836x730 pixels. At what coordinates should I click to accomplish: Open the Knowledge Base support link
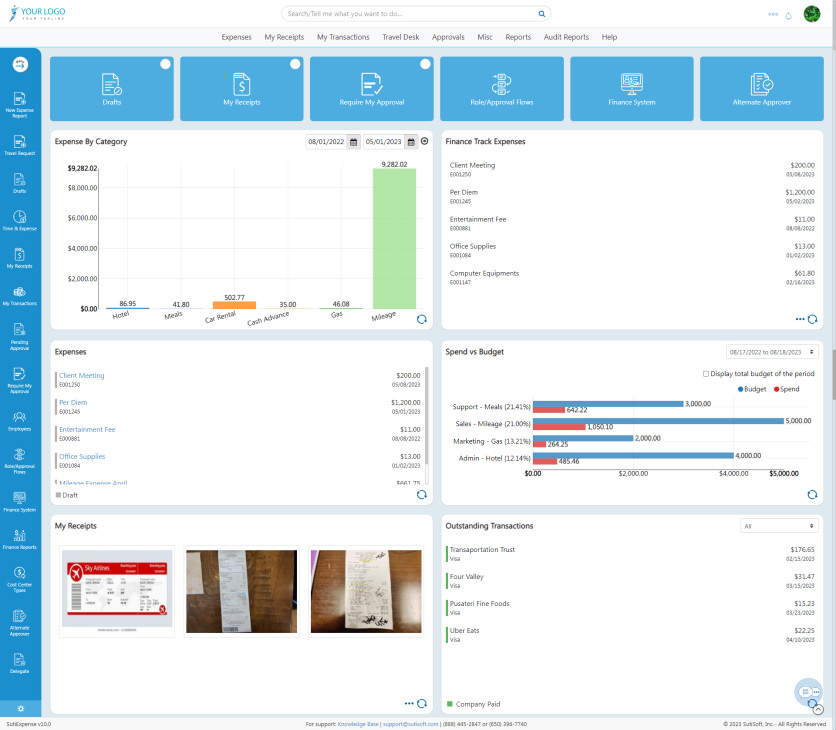pyautogui.click(x=358, y=724)
